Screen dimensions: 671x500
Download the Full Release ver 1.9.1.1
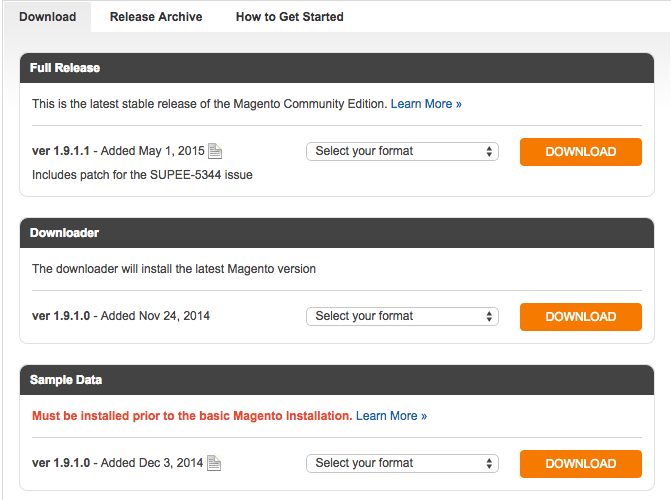tap(581, 152)
